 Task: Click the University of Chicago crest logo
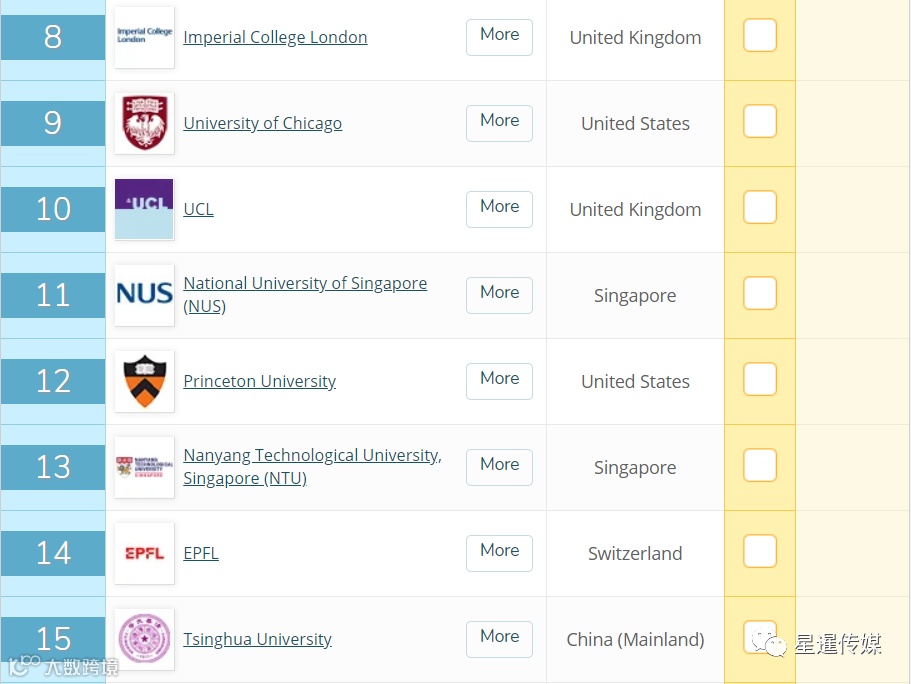click(144, 123)
